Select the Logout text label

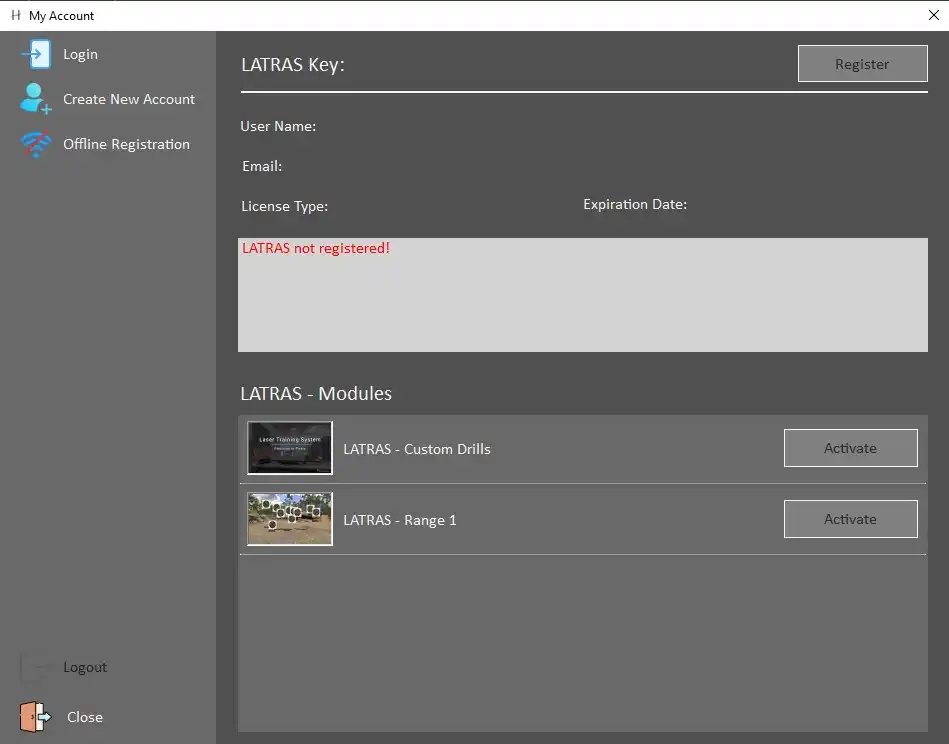(x=85, y=667)
